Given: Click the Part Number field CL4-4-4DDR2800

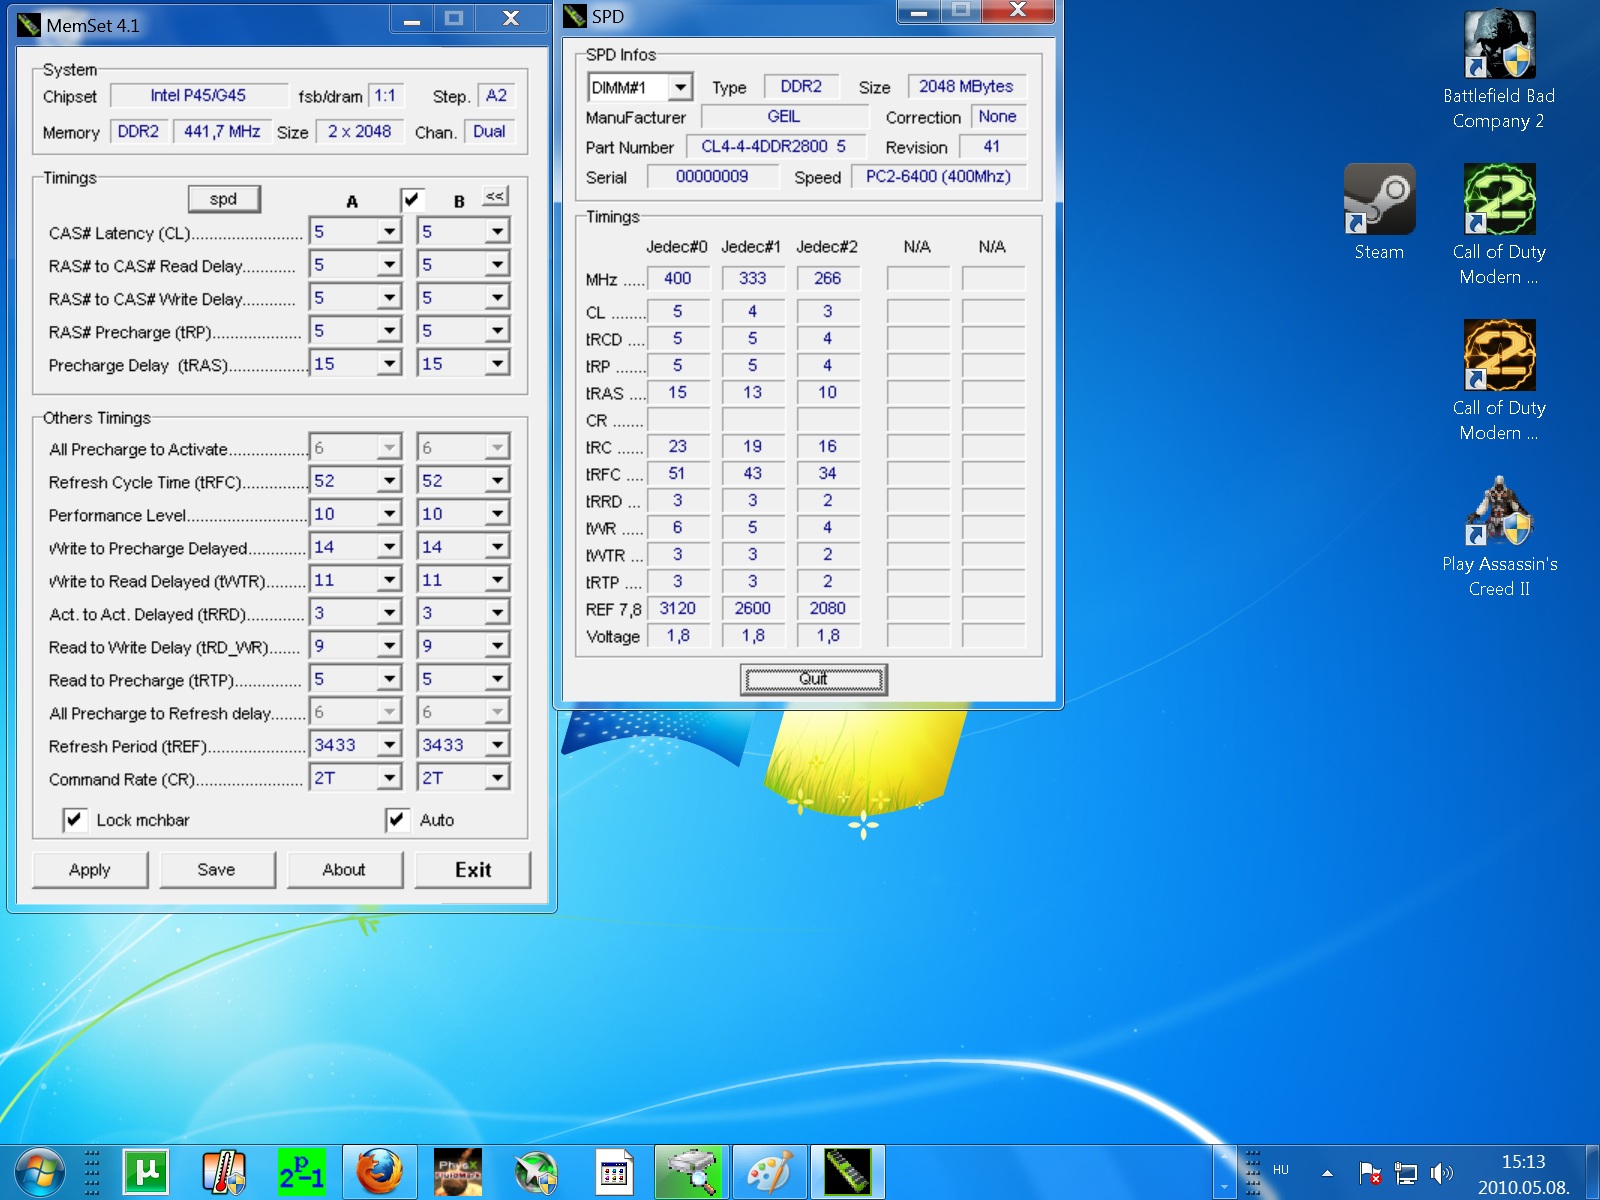Looking at the screenshot, I should (x=774, y=147).
